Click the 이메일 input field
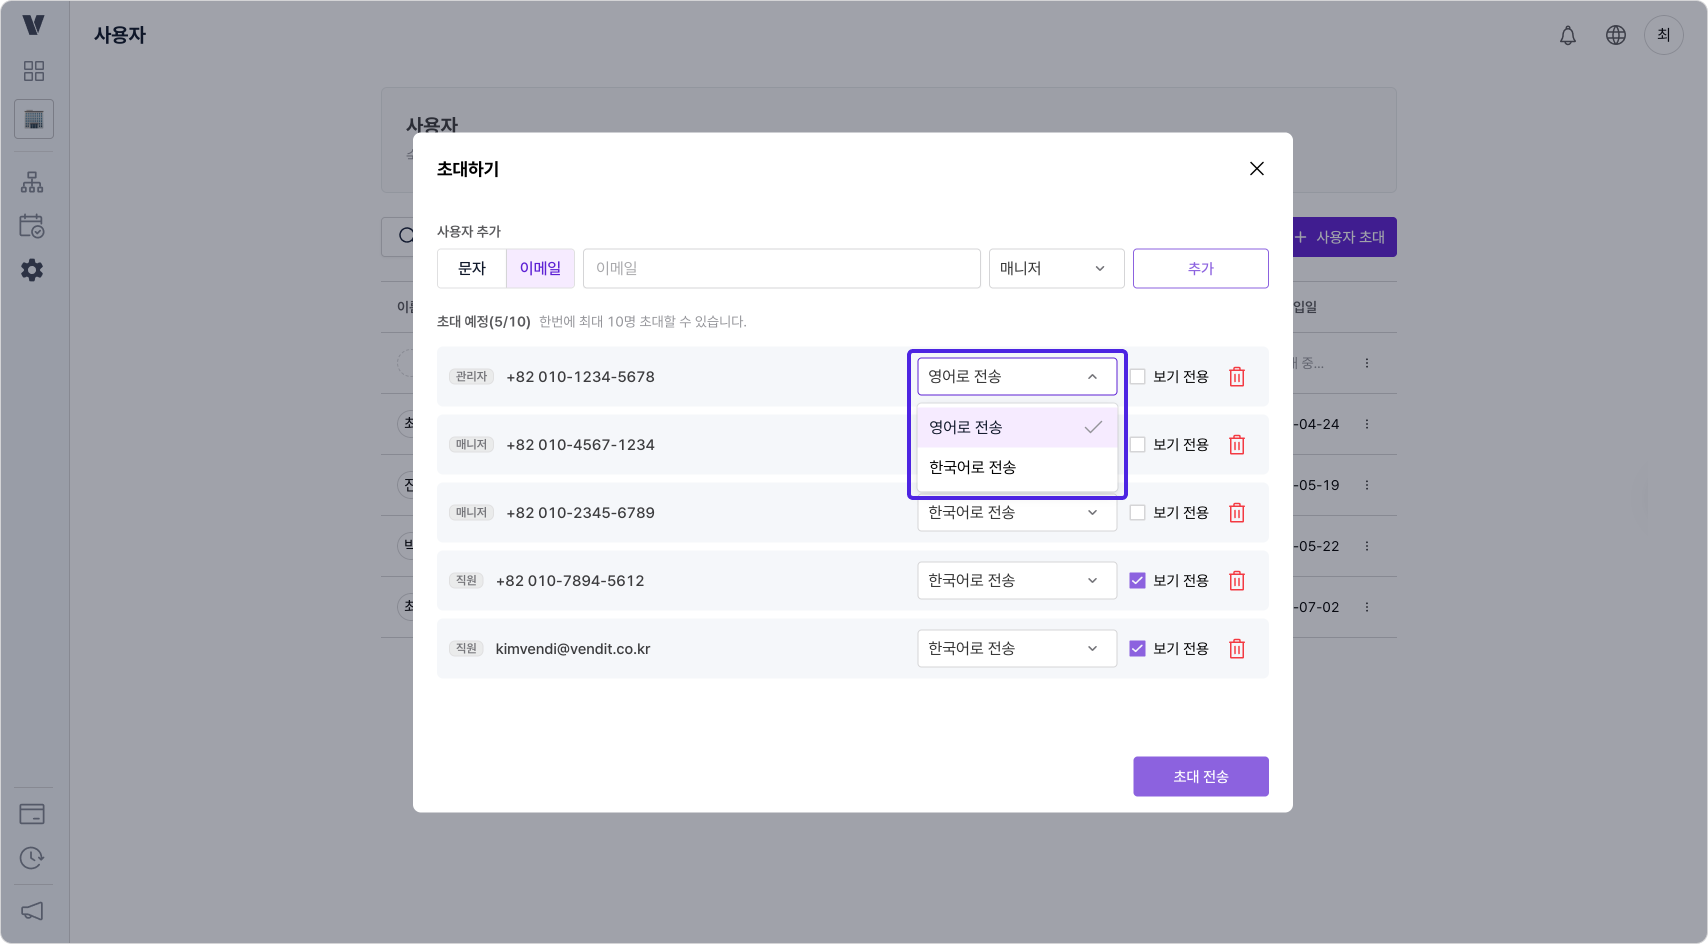The image size is (1708, 944). [x=781, y=268]
